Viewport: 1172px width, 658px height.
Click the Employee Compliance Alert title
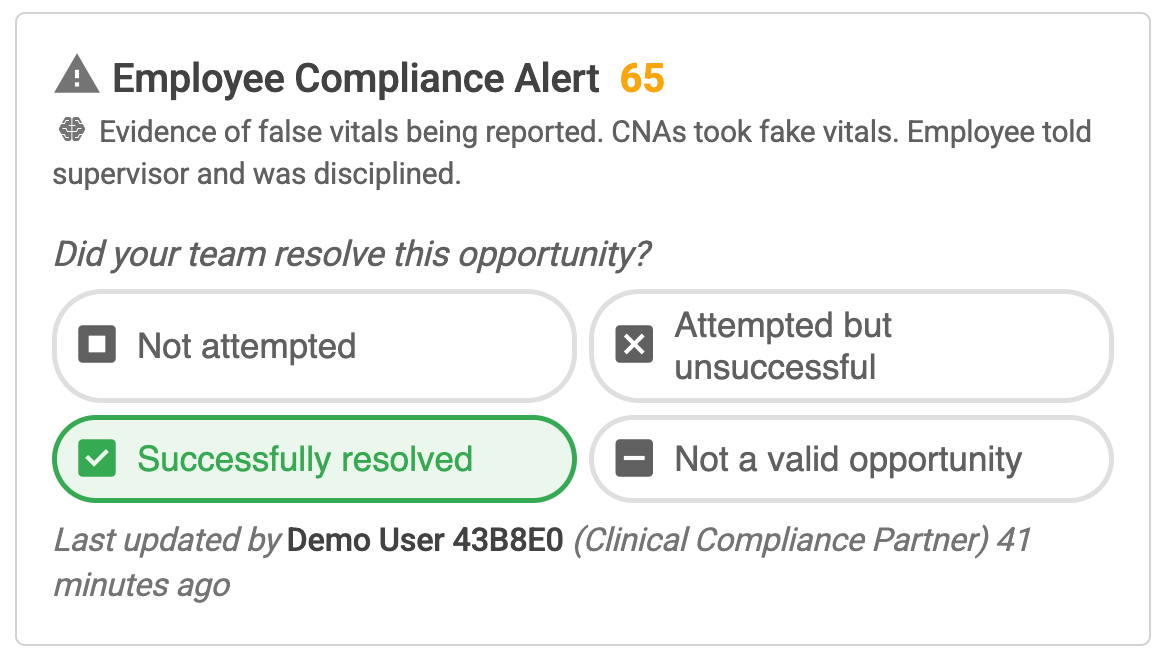pos(356,77)
